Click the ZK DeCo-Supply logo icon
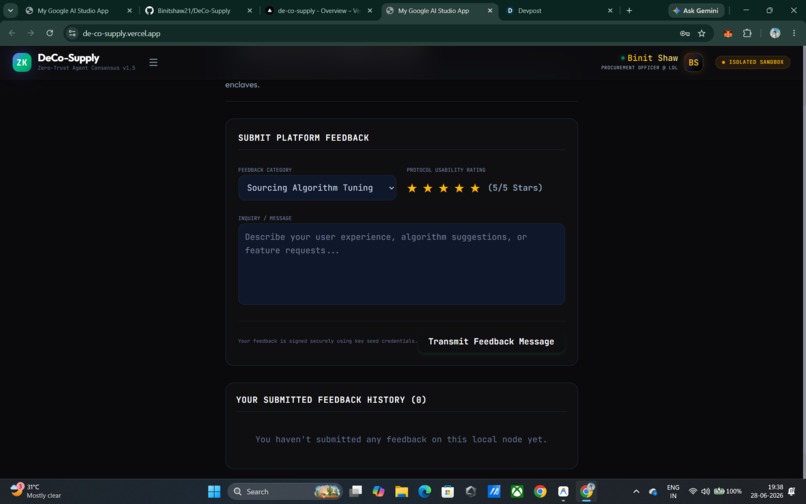Image resolution: width=806 pixels, height=504 pixels. coord(22,62)
